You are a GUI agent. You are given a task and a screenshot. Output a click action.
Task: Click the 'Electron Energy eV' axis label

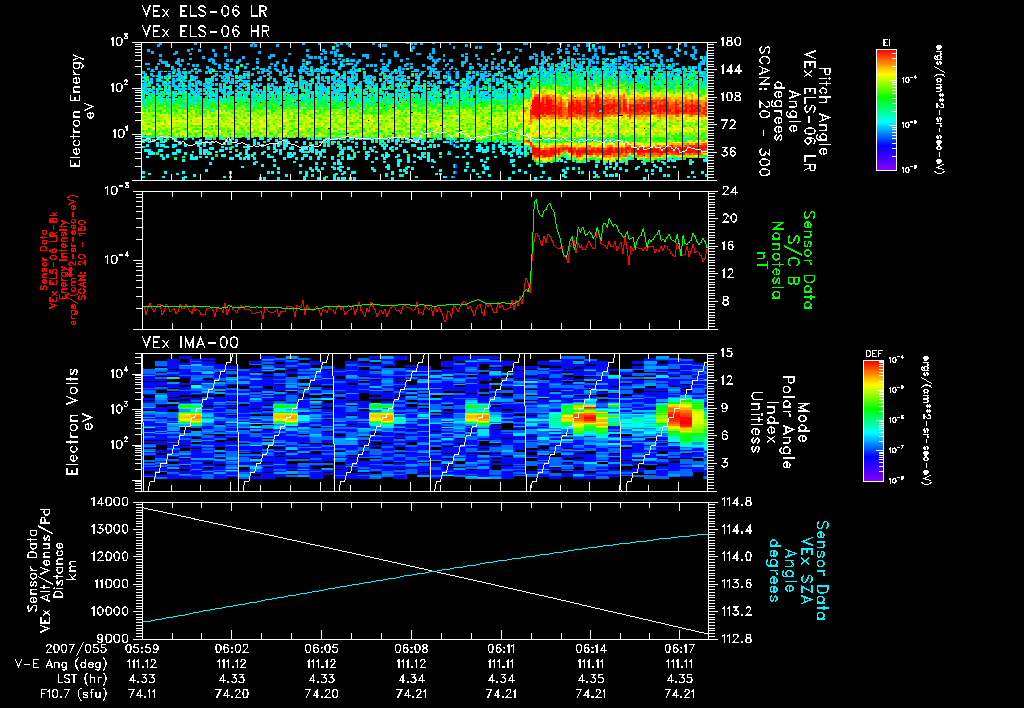pyautogui.click(x=82, y=110)
